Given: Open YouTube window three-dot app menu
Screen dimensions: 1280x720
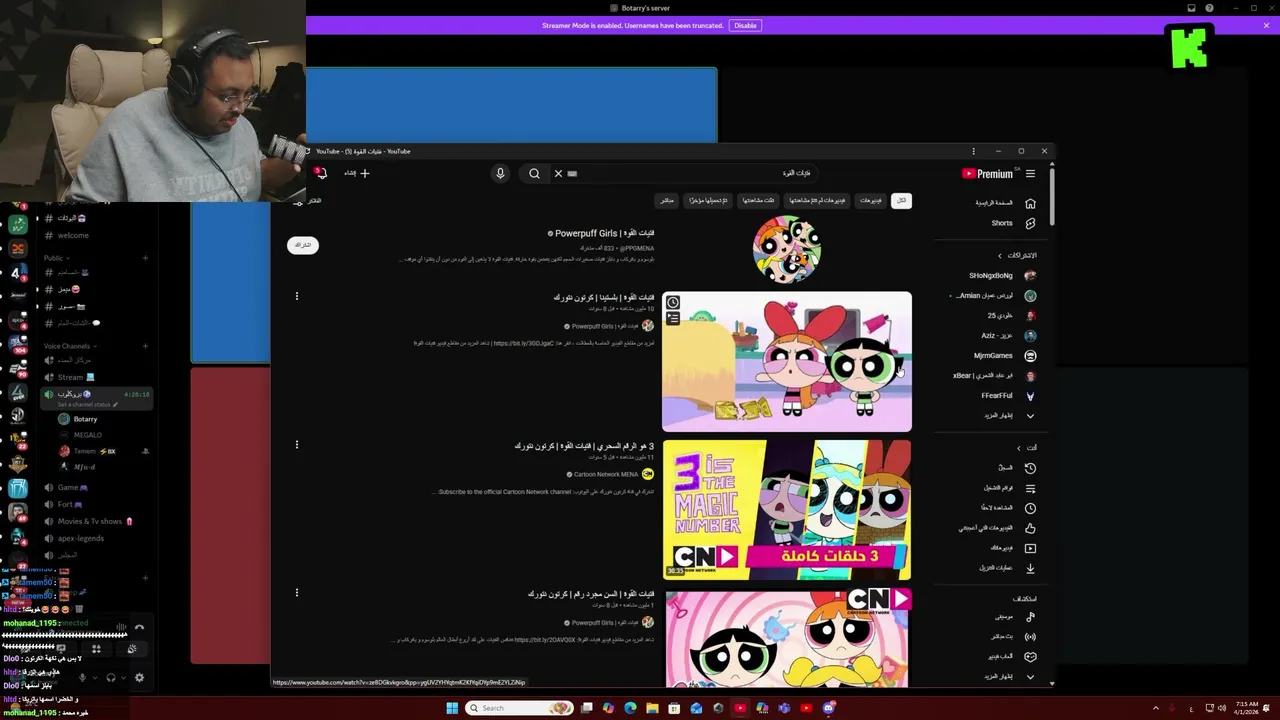Looking at the screenshot, I should (973, 151).
